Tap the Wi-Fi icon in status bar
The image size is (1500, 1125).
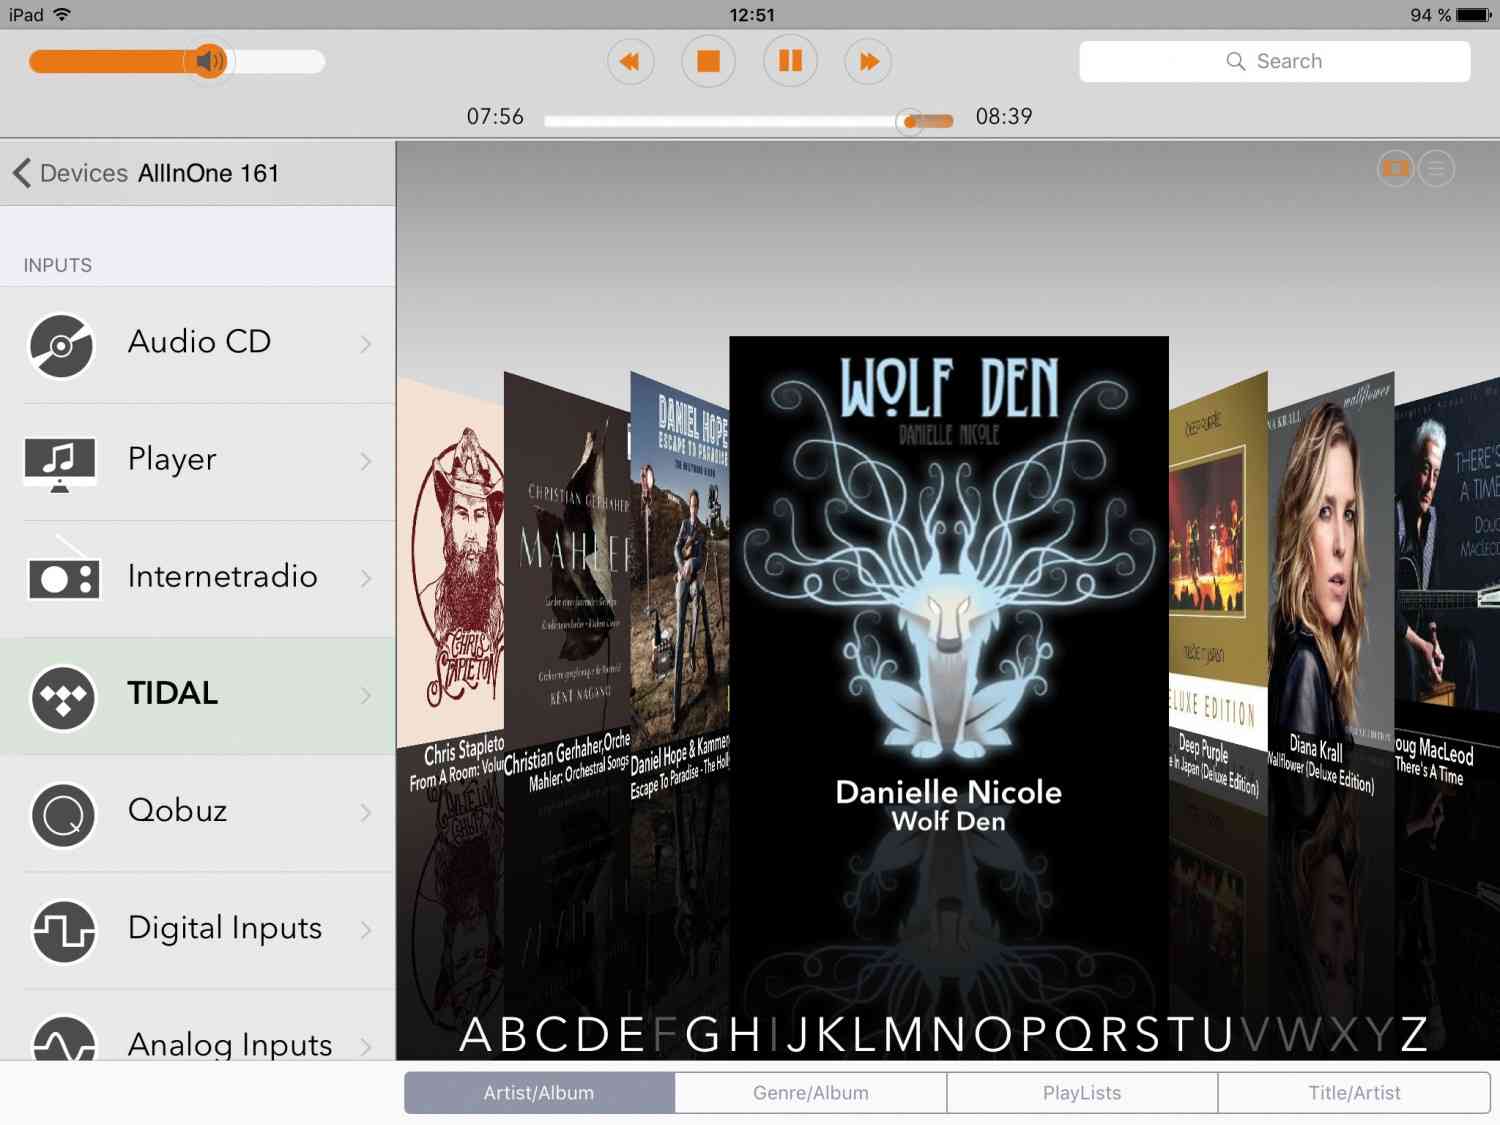click(62, 14)
